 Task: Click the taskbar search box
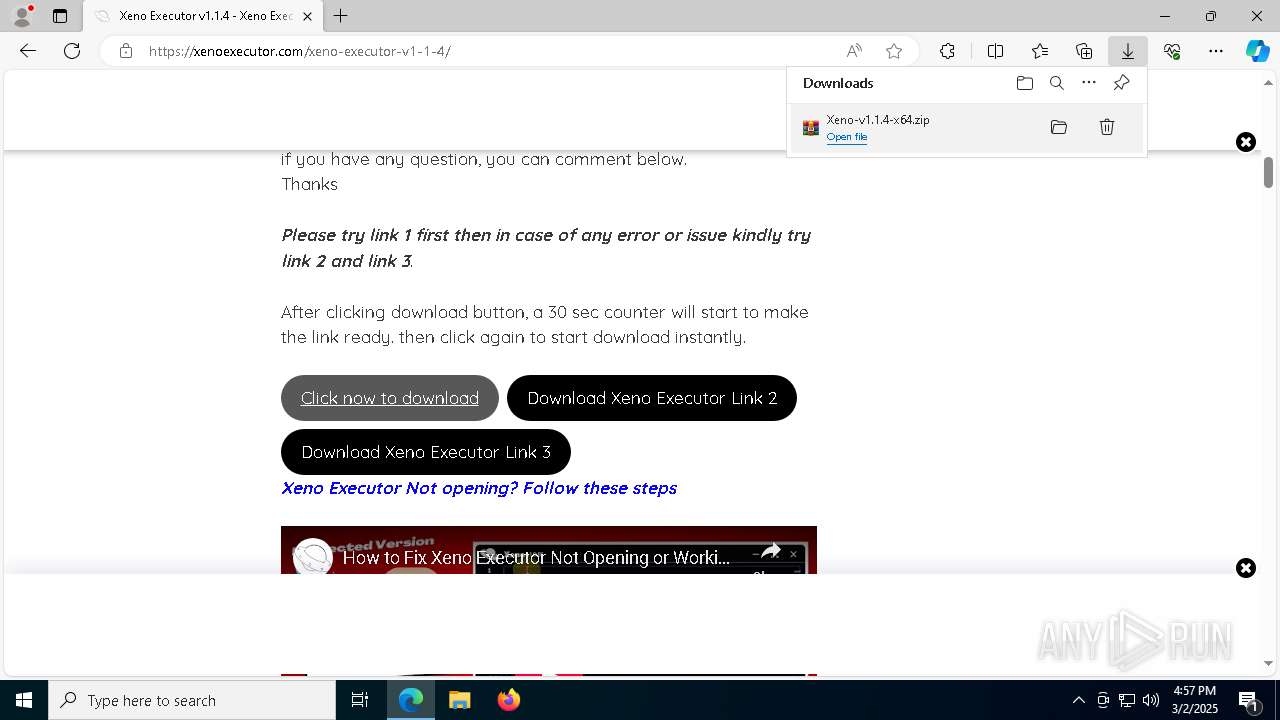point(192,700)
